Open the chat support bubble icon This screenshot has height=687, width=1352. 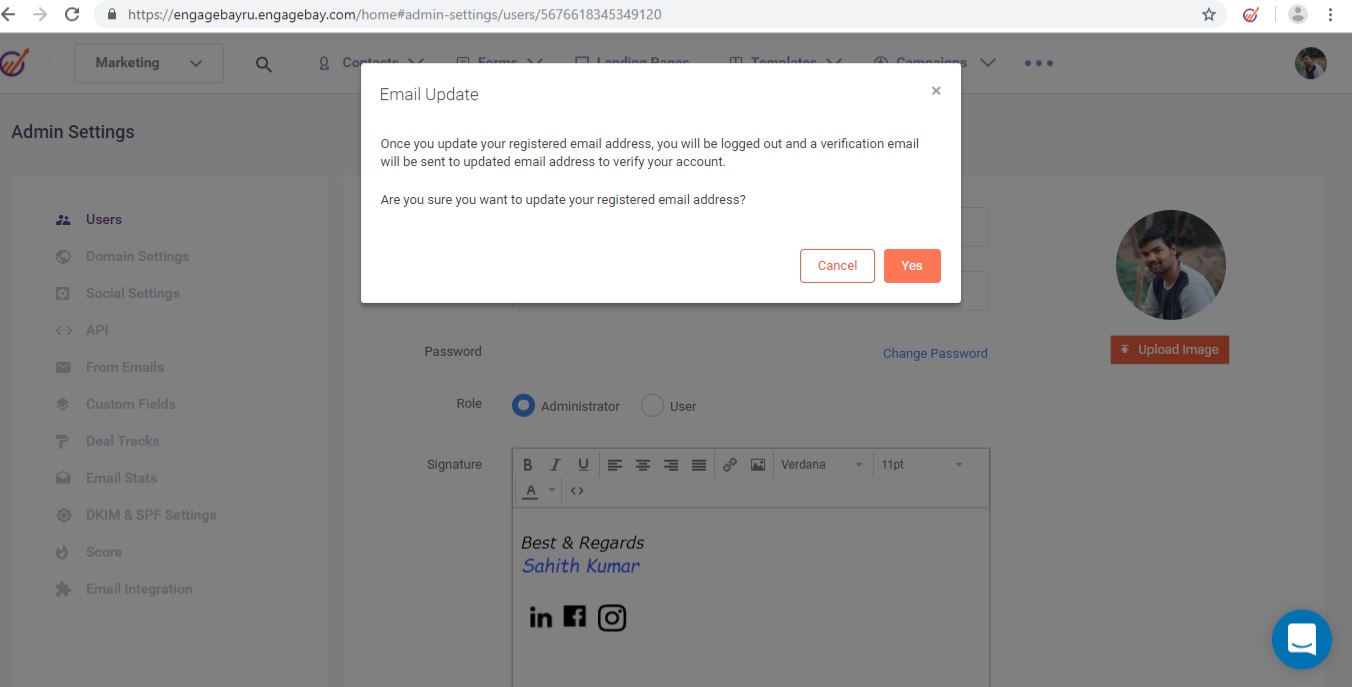[1301, 639]
